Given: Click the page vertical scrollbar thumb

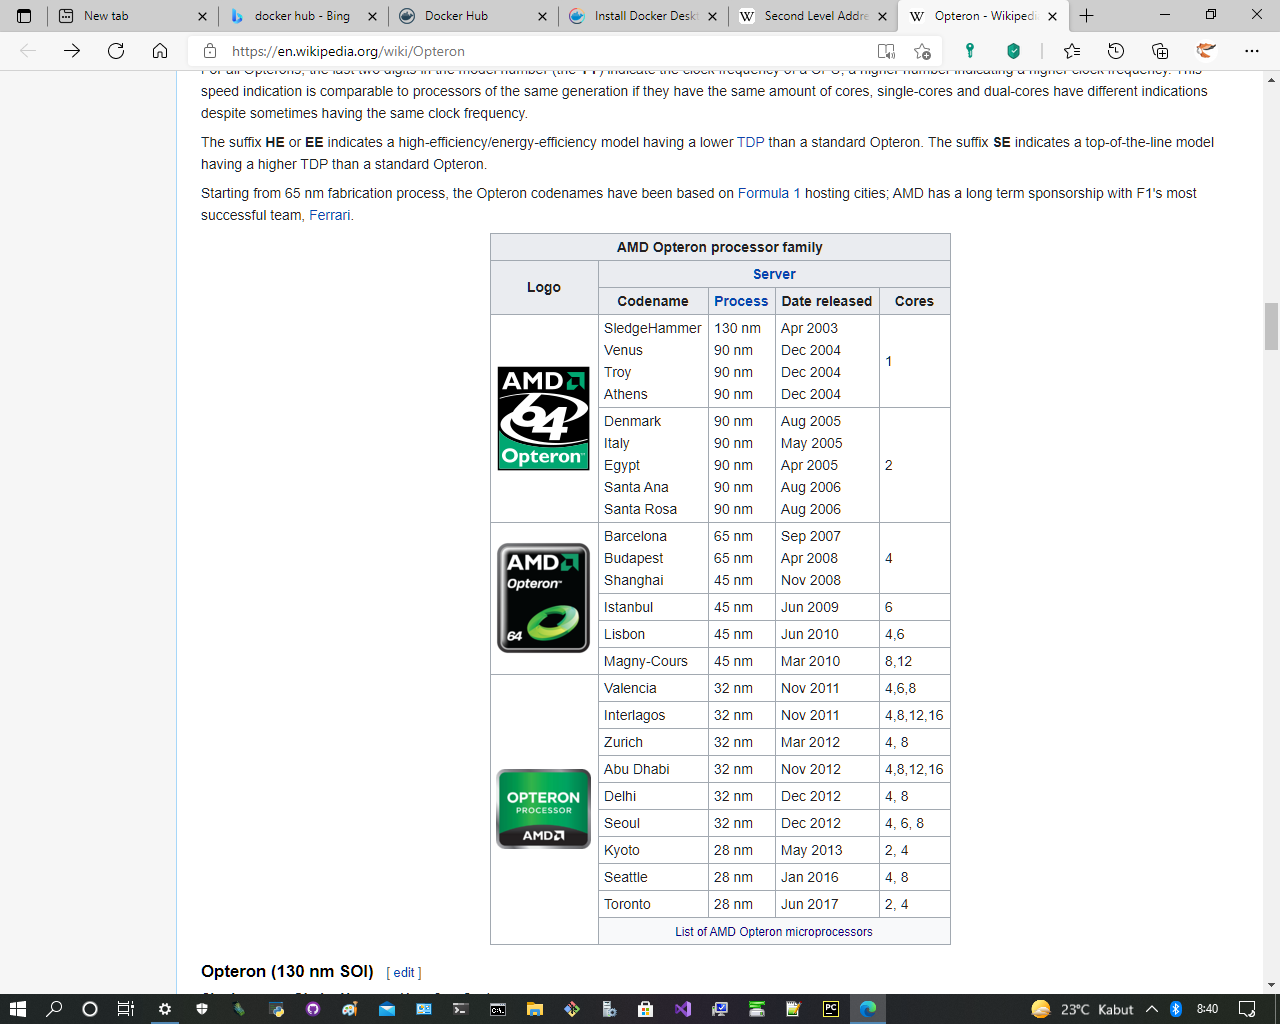Looking at the screenshot, I should tap(1271, 326).
